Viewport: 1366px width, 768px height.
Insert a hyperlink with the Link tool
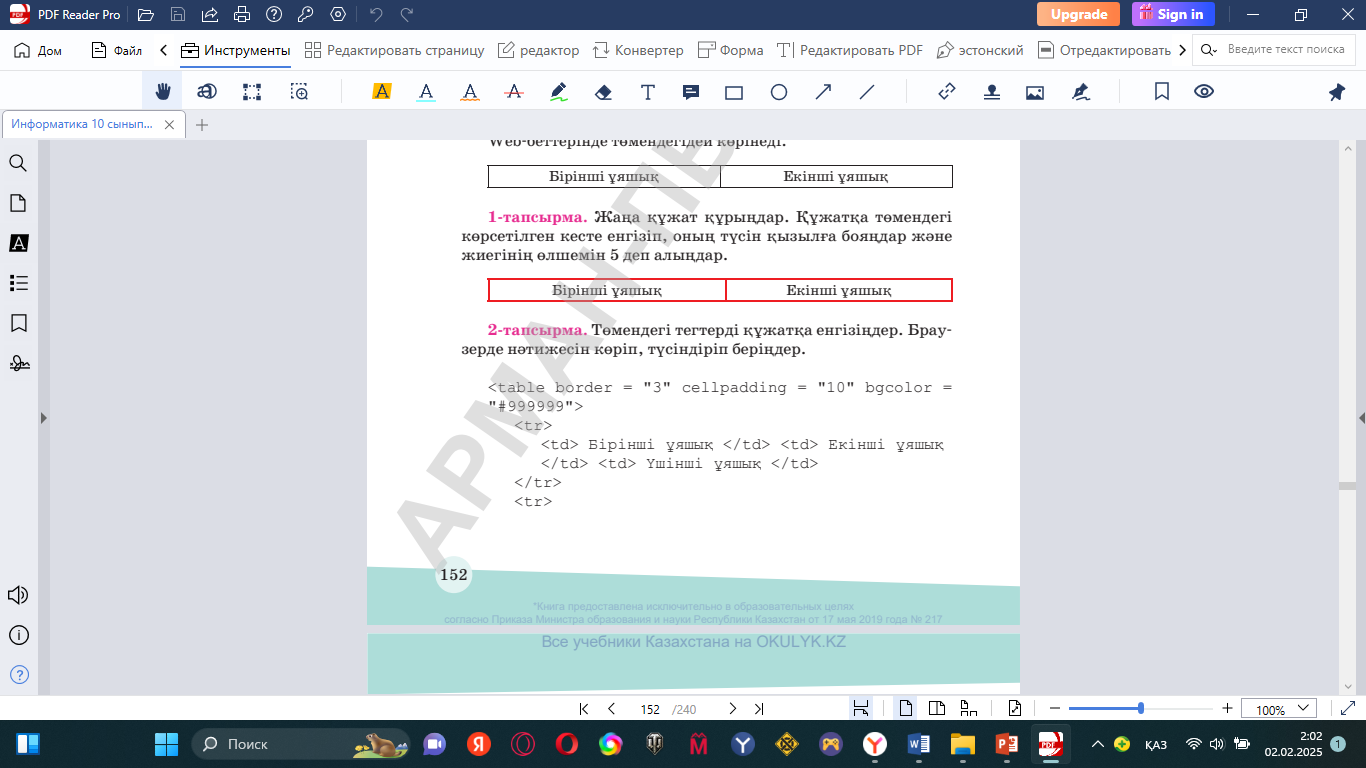[947, 92]
